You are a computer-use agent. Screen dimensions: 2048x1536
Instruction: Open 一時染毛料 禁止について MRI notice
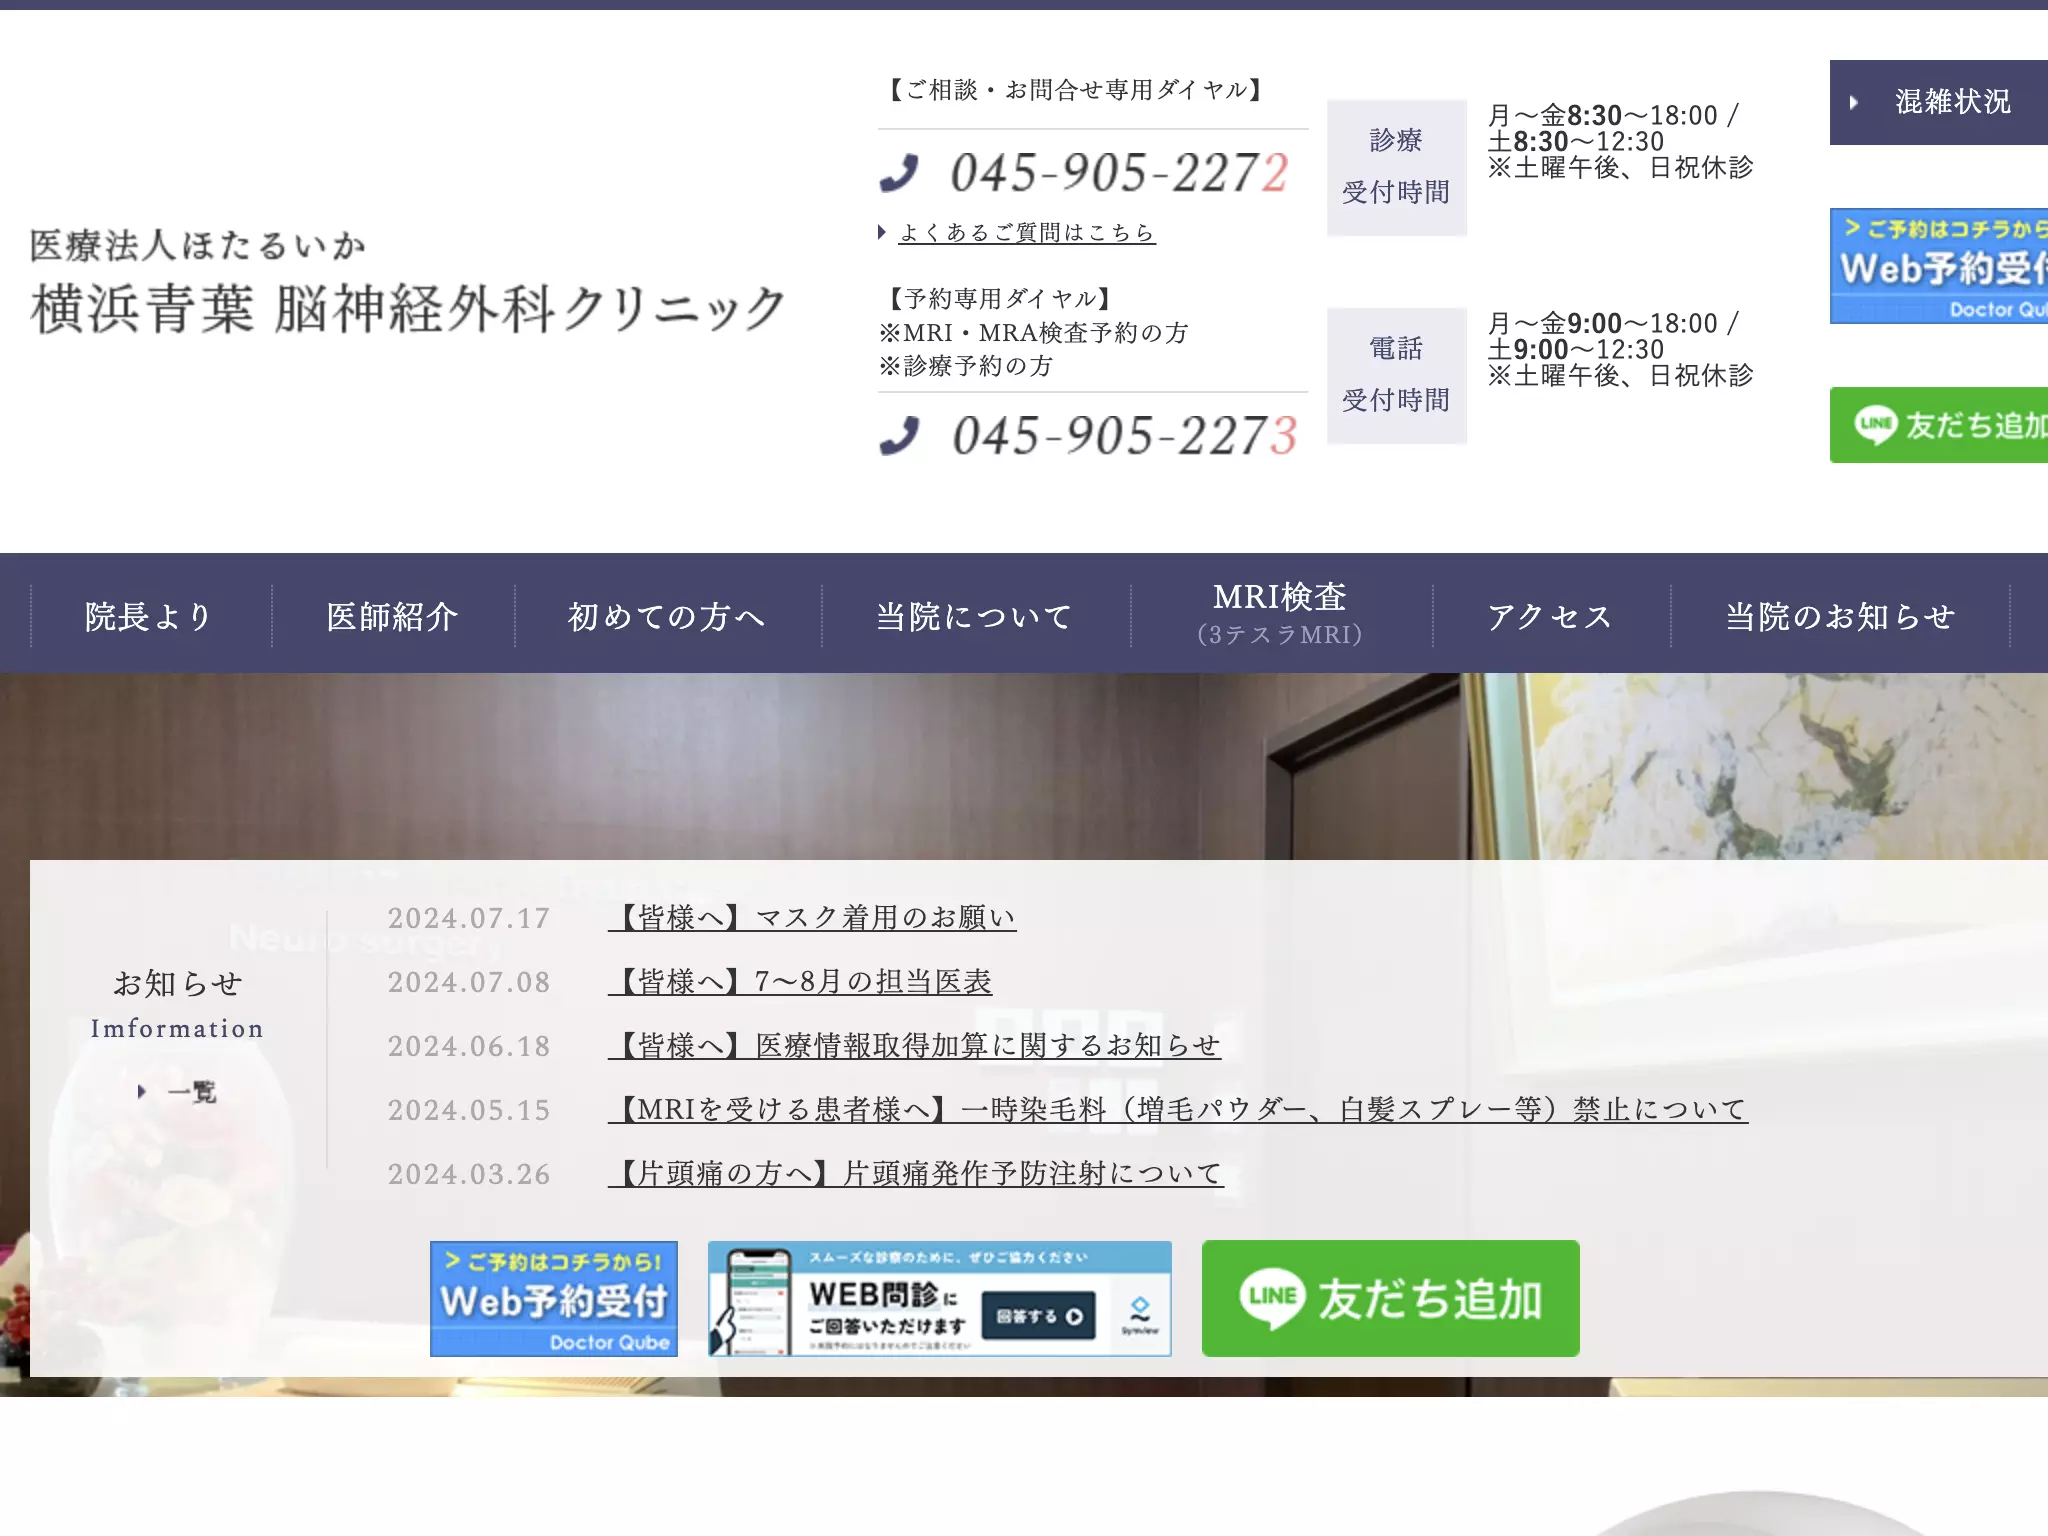1178,1109
